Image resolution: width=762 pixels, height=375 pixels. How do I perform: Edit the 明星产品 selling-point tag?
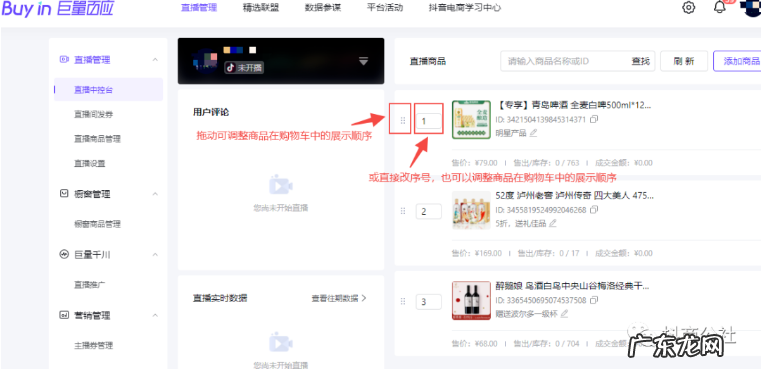coord(534,133)
